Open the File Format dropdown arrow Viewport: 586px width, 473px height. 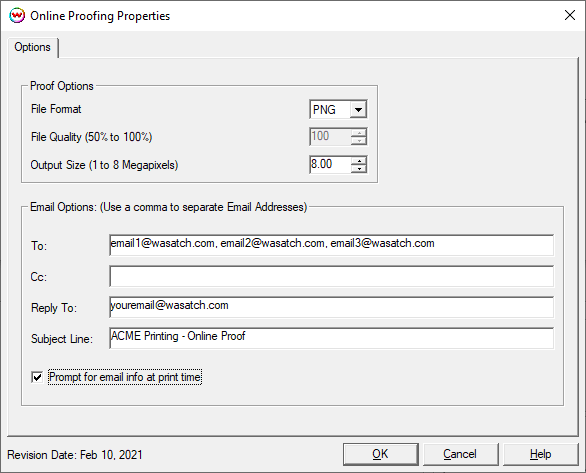point(358,109)
